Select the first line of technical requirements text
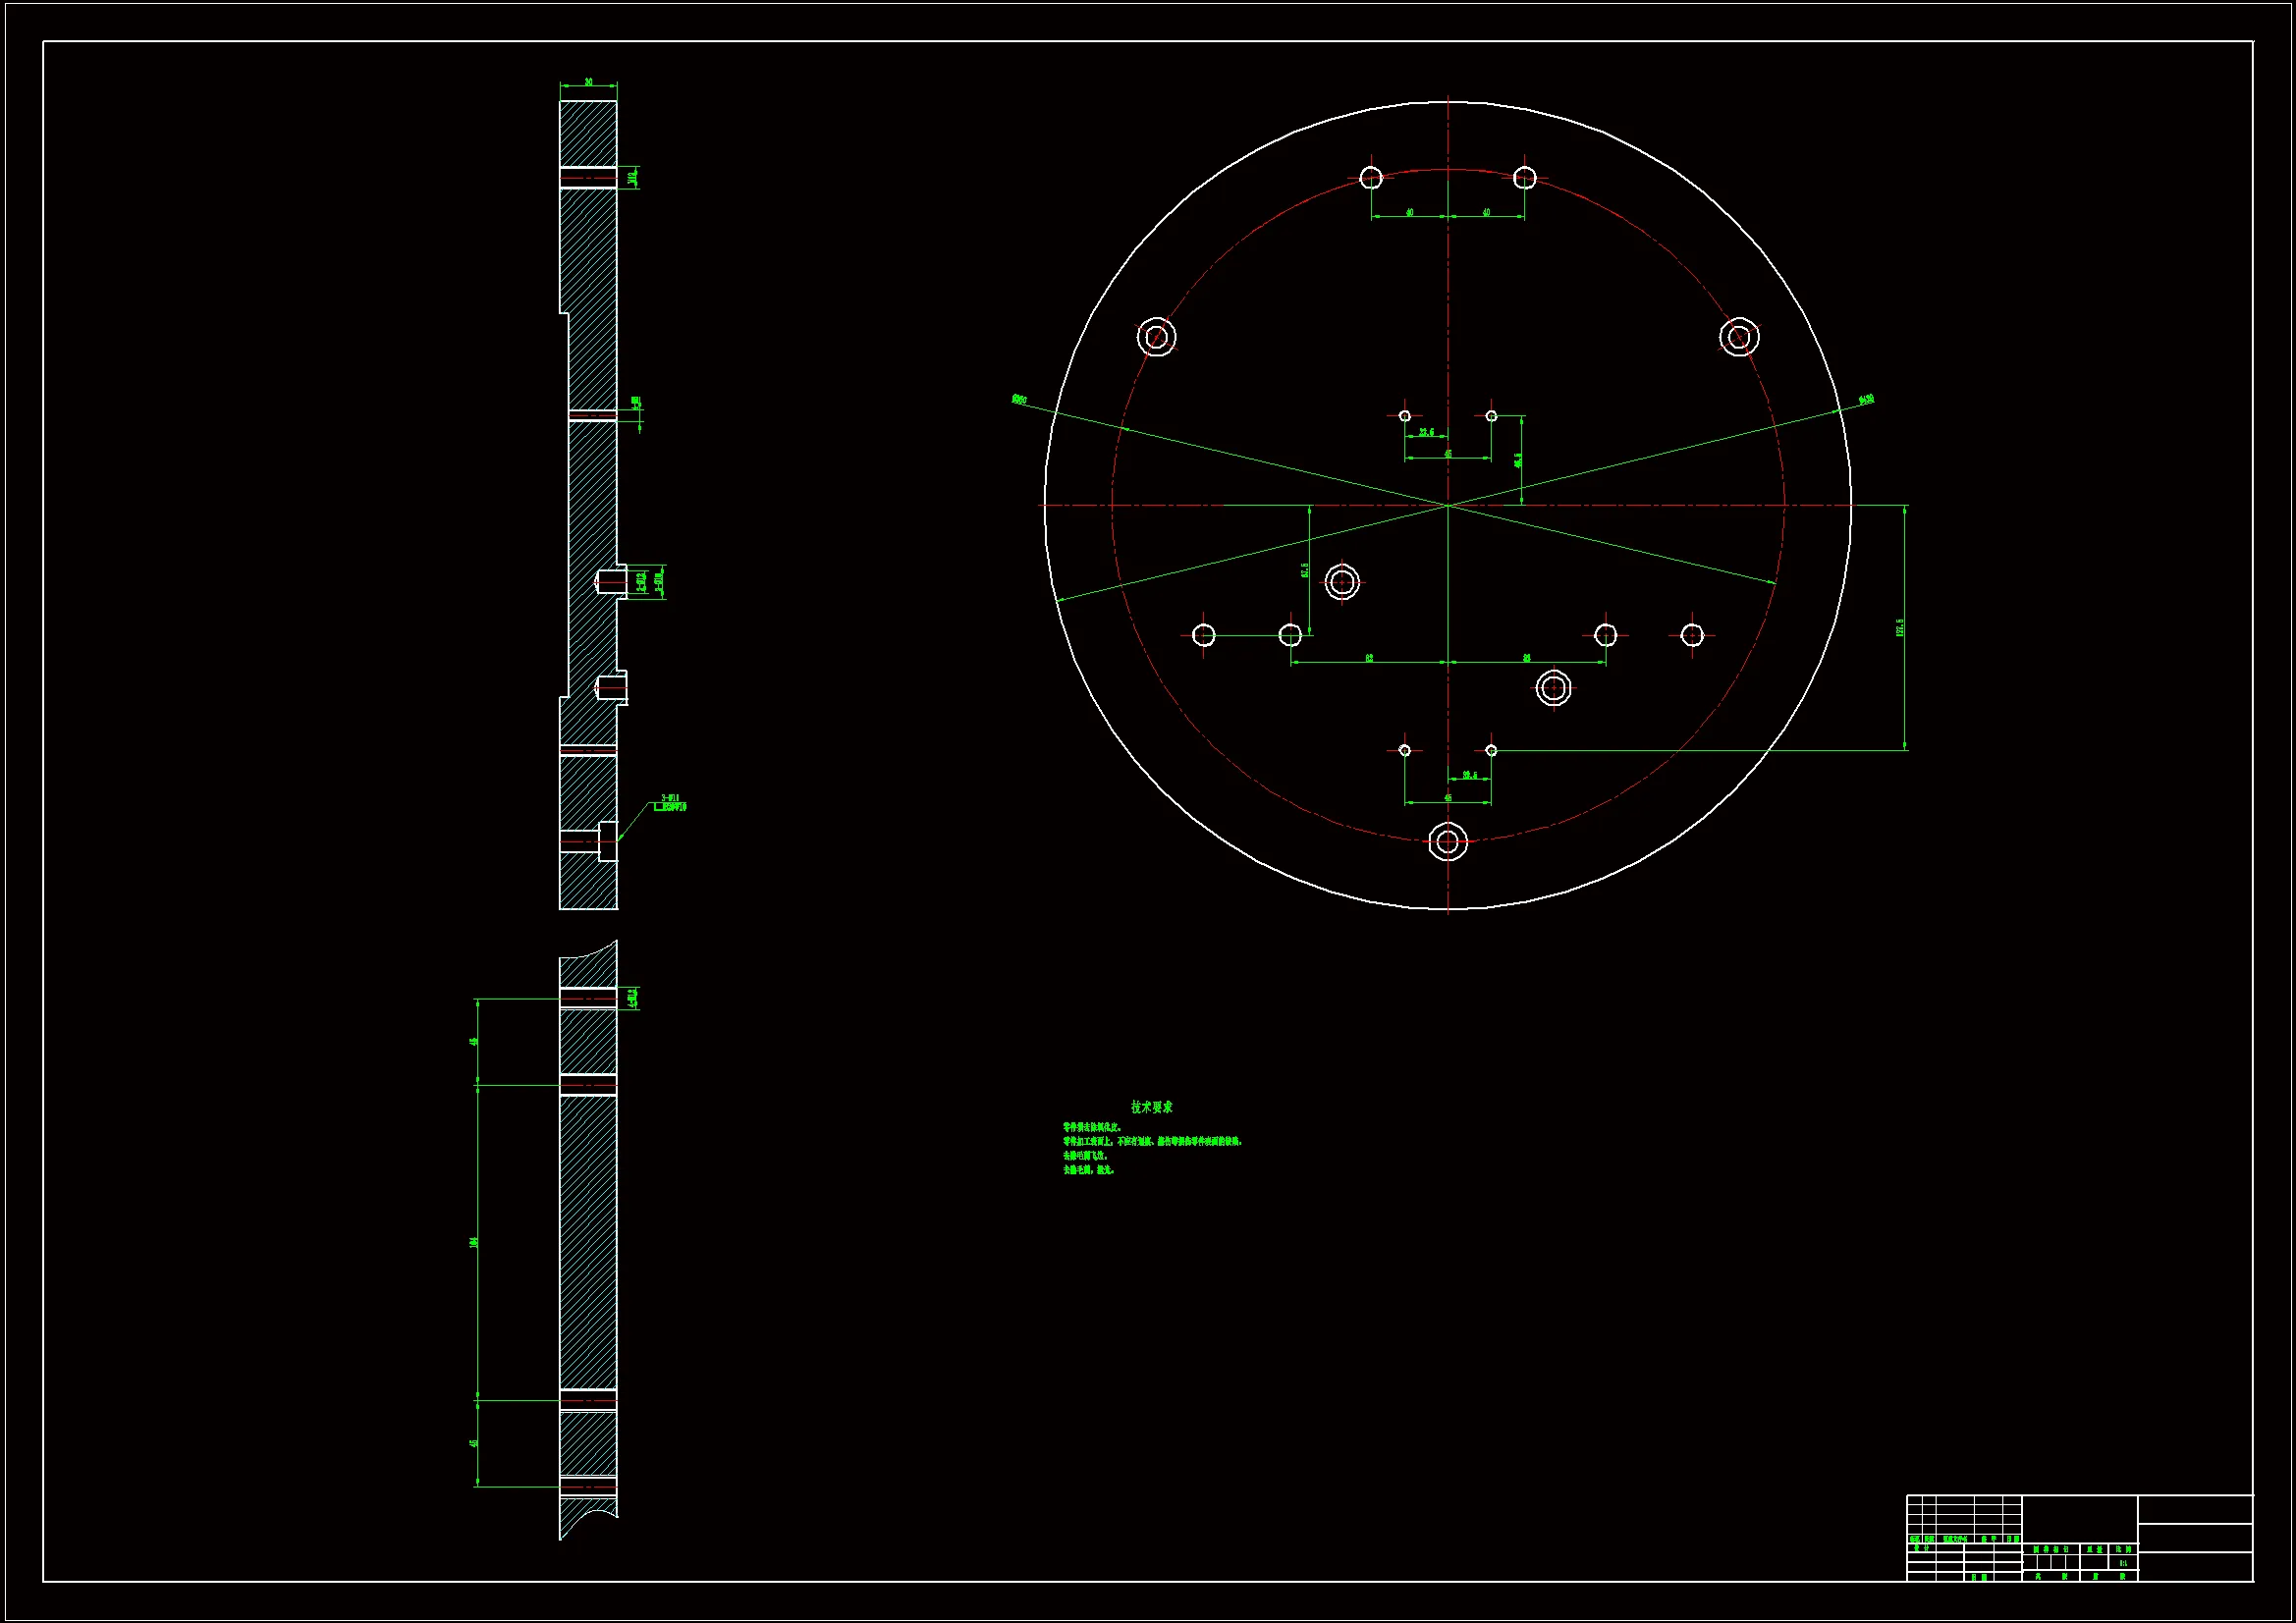Viewport: 2296px width, 1623px height. 1092,1127
